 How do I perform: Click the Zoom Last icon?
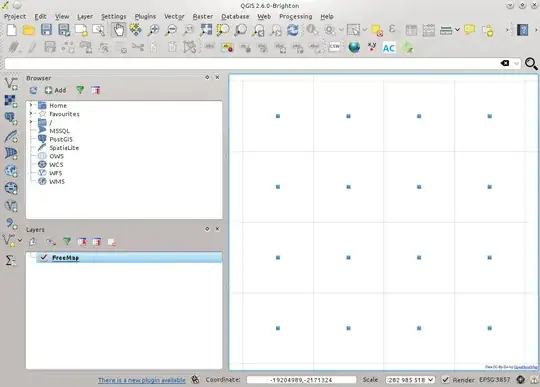click(x=258, y=30)
